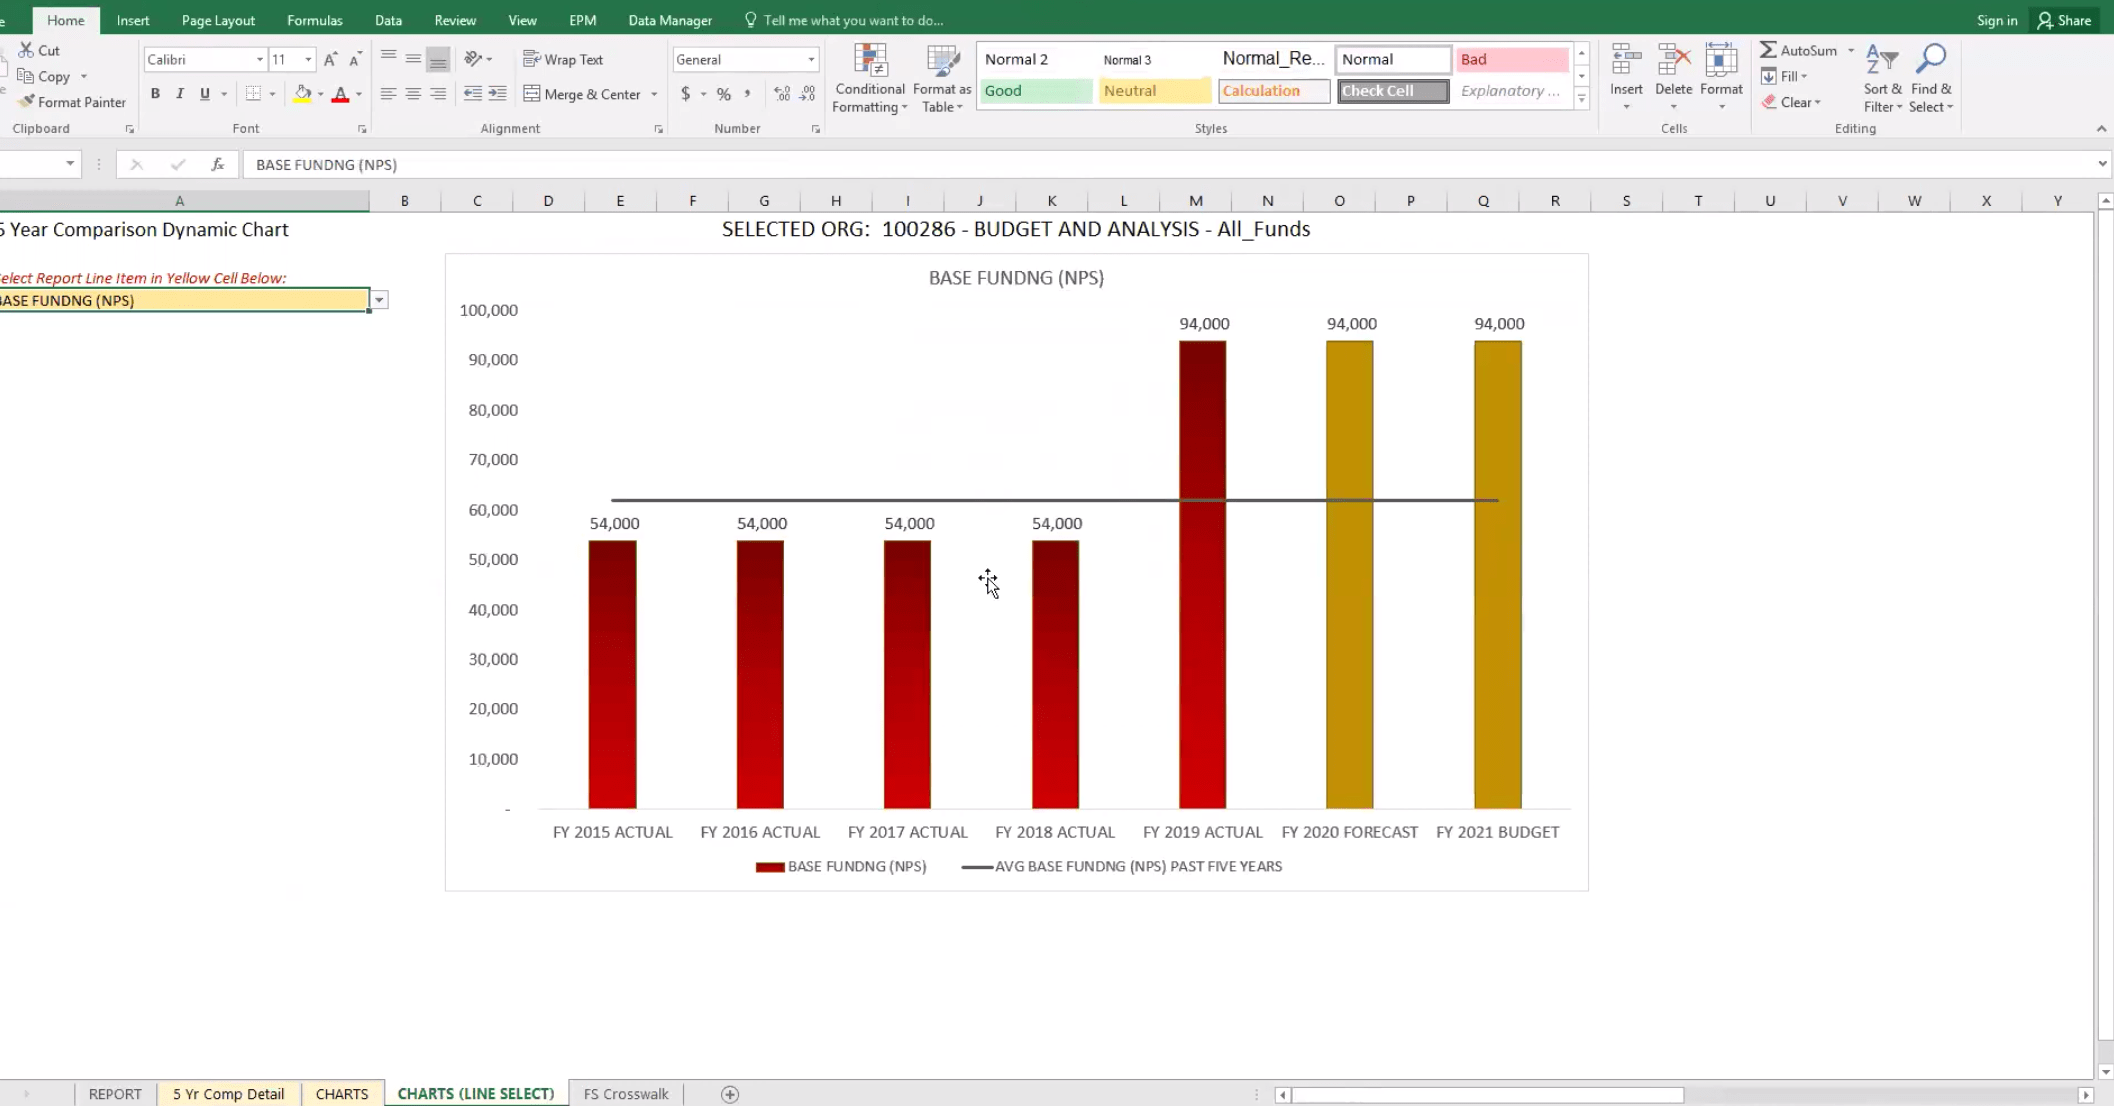The width and height of the screenshot is (2114, 1106).
Task: Open the Page Layout ribbon tab
Action: point(218,20)
